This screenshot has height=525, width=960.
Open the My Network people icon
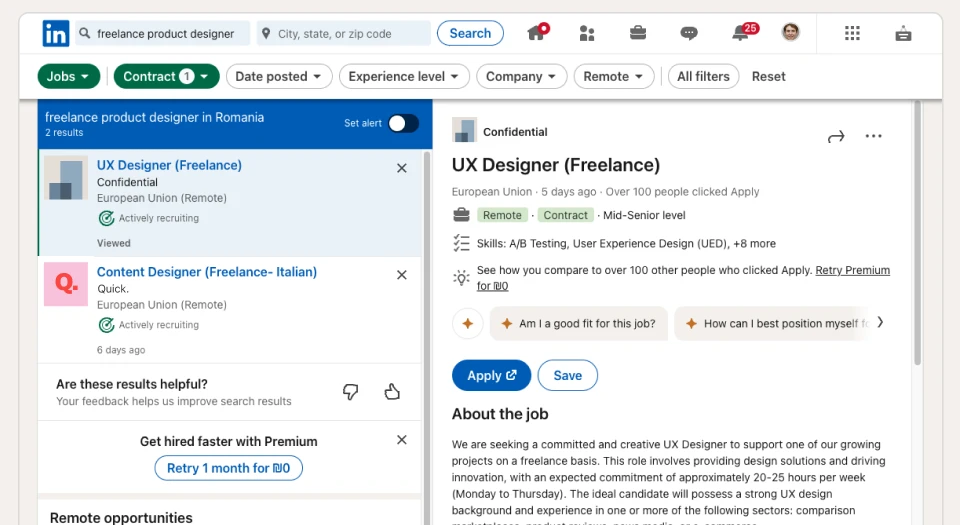[x=587, y=33]
